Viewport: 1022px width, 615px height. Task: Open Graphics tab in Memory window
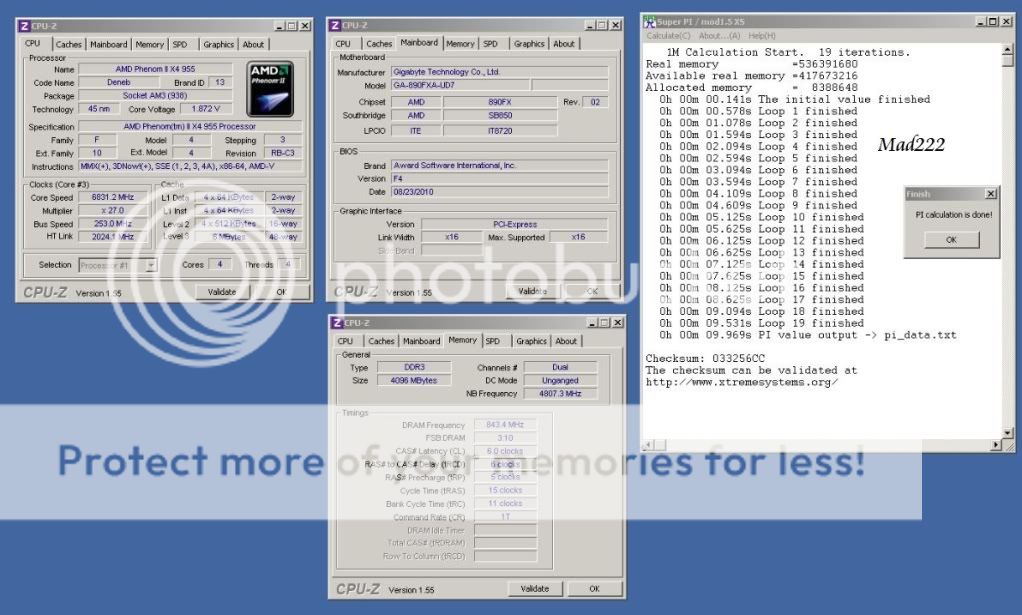tap(531, 341)
